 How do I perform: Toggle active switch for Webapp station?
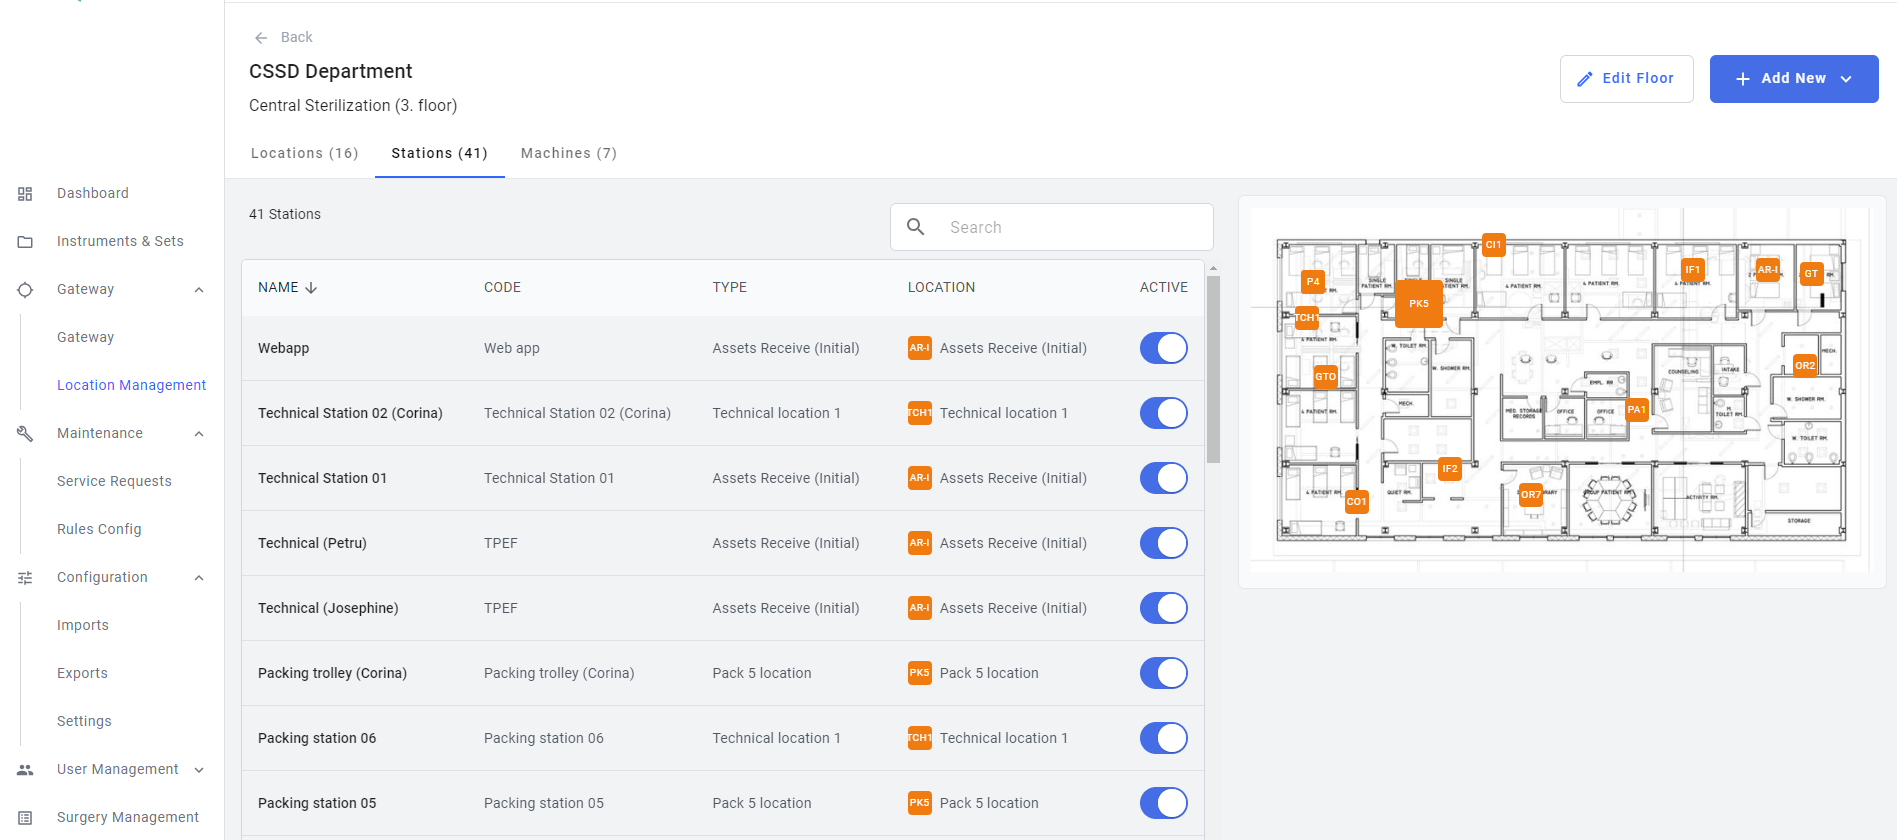pos(1164,348)
